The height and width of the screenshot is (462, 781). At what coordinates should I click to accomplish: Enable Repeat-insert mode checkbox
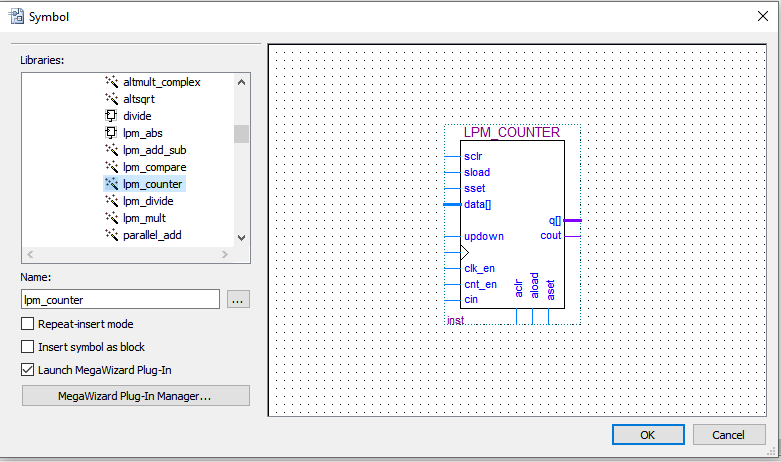click(28, 324)
